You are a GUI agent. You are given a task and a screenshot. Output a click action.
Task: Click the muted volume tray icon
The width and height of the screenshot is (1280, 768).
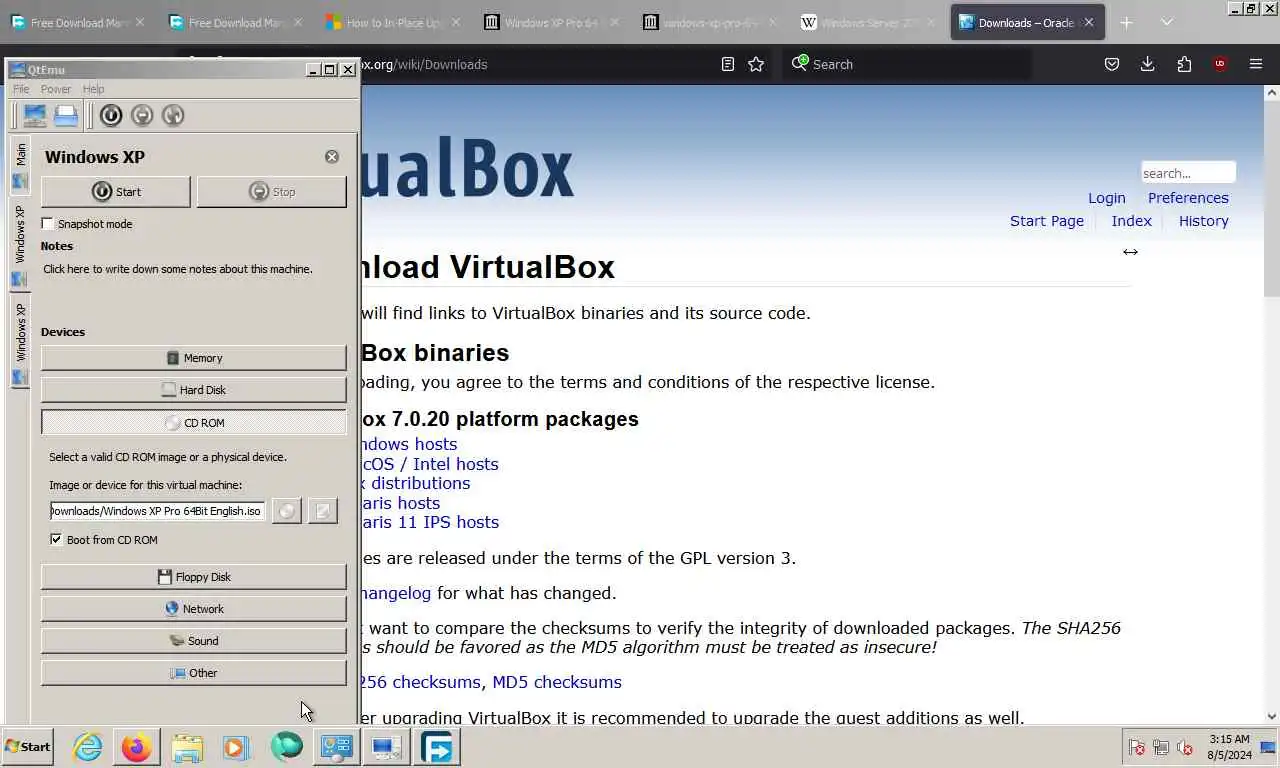(x=1185, y=747)
